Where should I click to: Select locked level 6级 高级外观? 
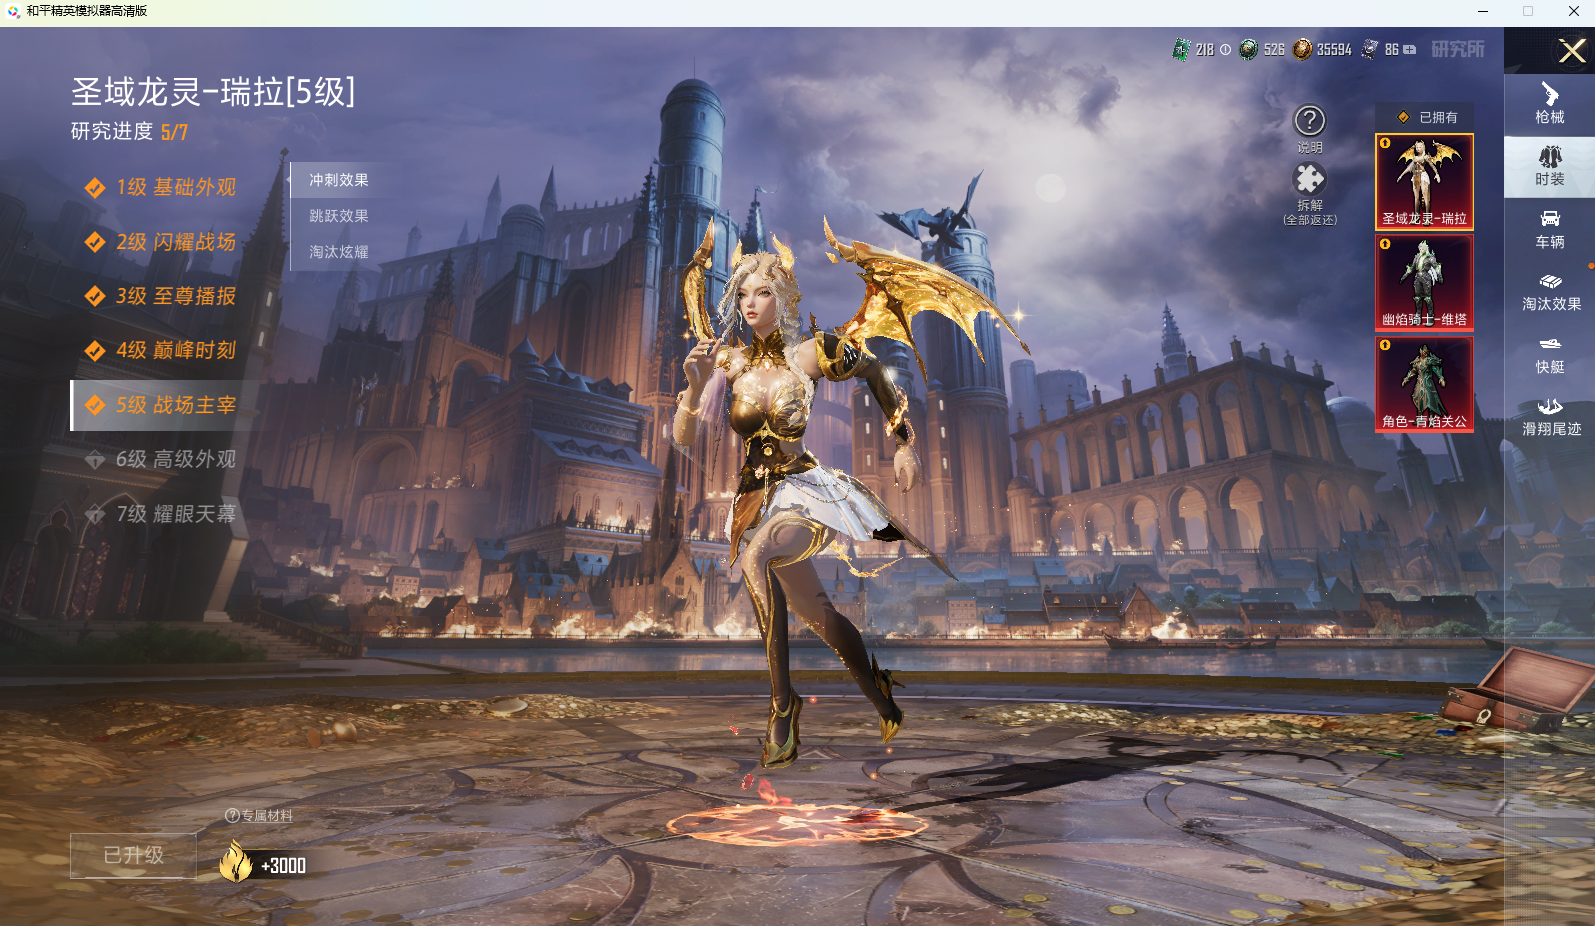click(176, 459)
